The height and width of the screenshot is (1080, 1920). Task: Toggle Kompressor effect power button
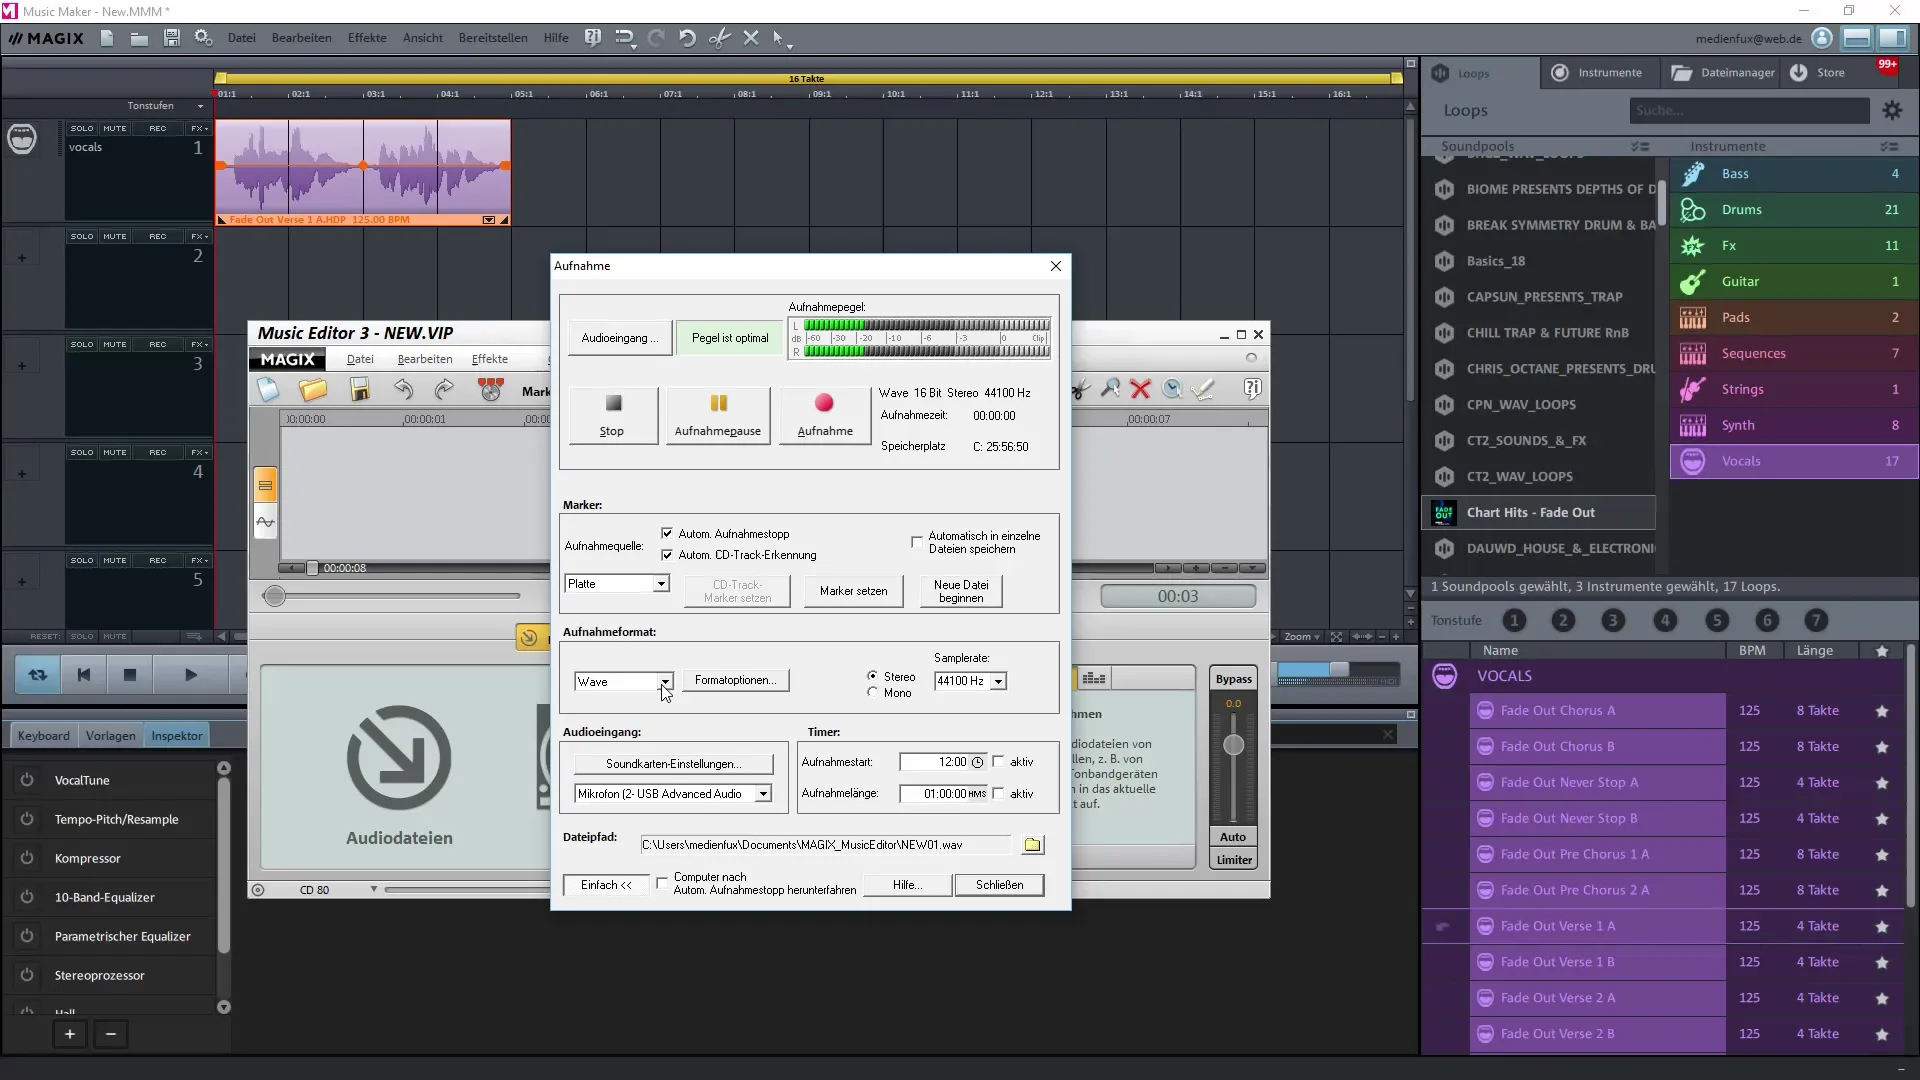click(27, 858)
